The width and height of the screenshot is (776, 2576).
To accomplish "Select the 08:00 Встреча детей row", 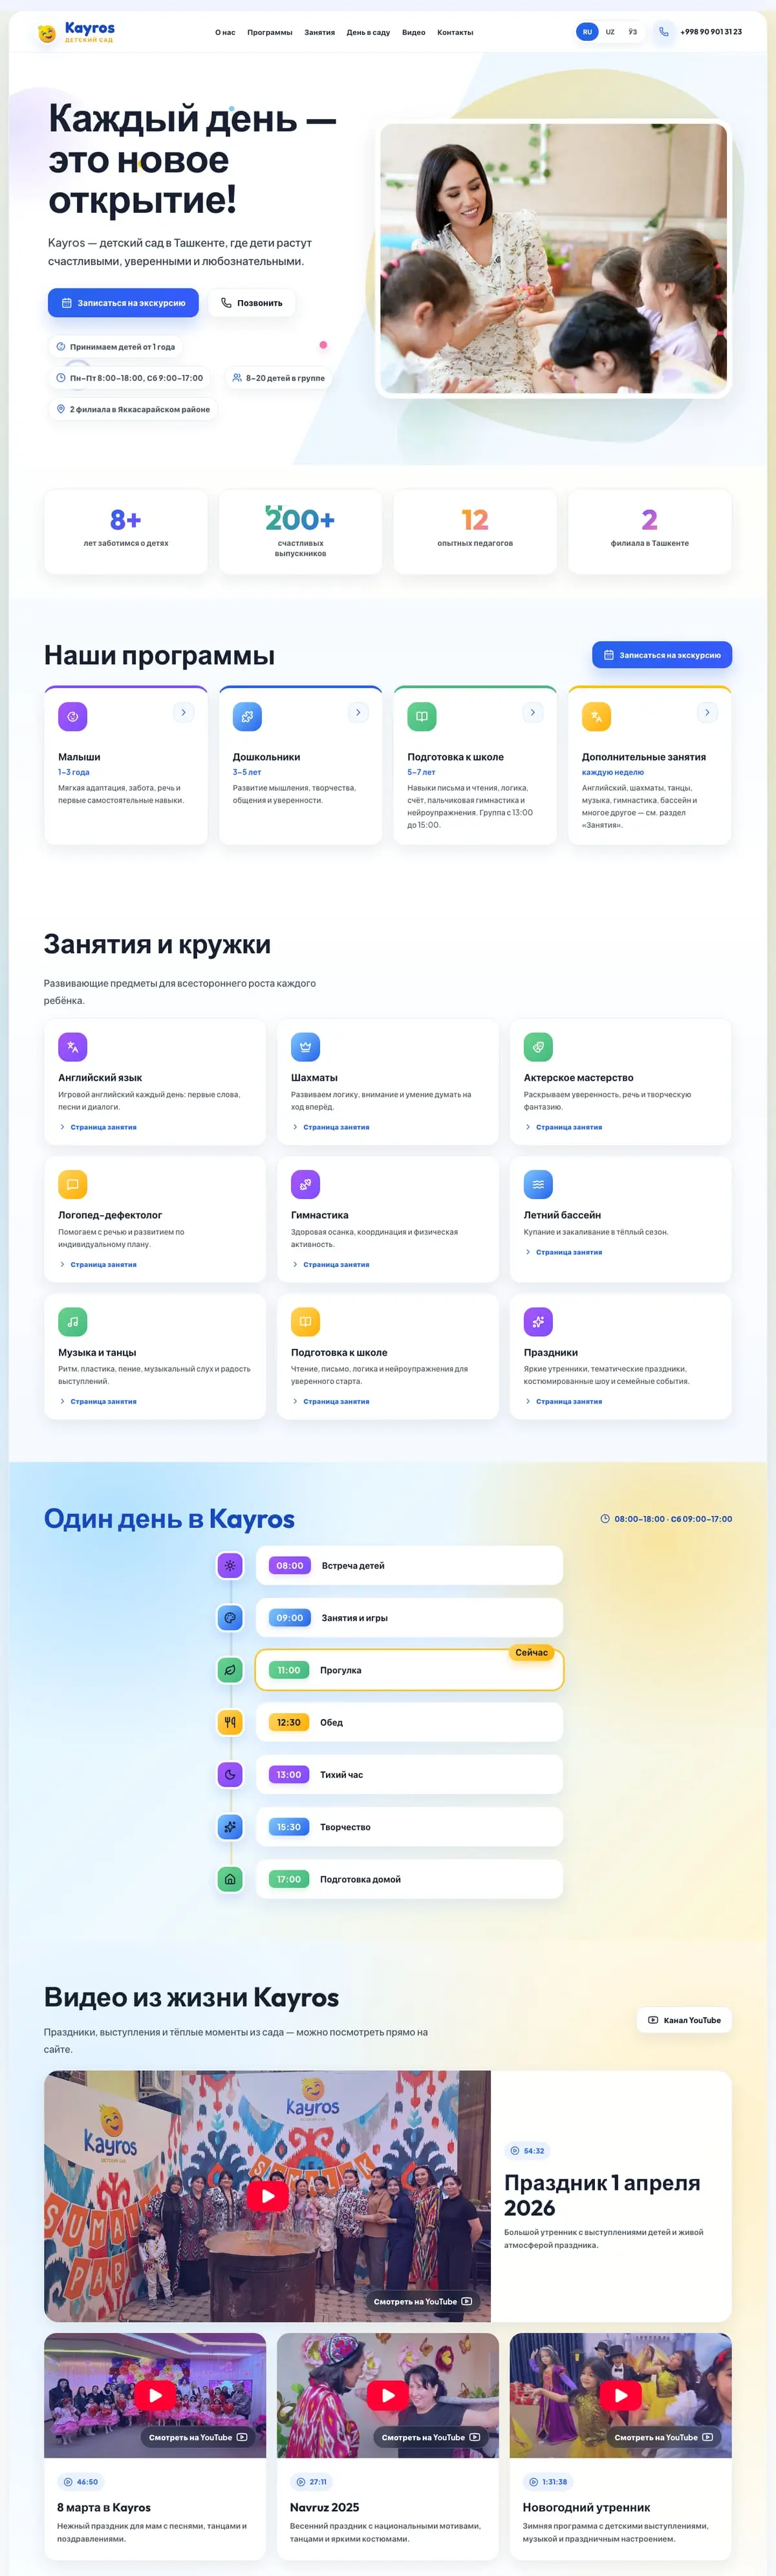I will tap(409, 1565).
